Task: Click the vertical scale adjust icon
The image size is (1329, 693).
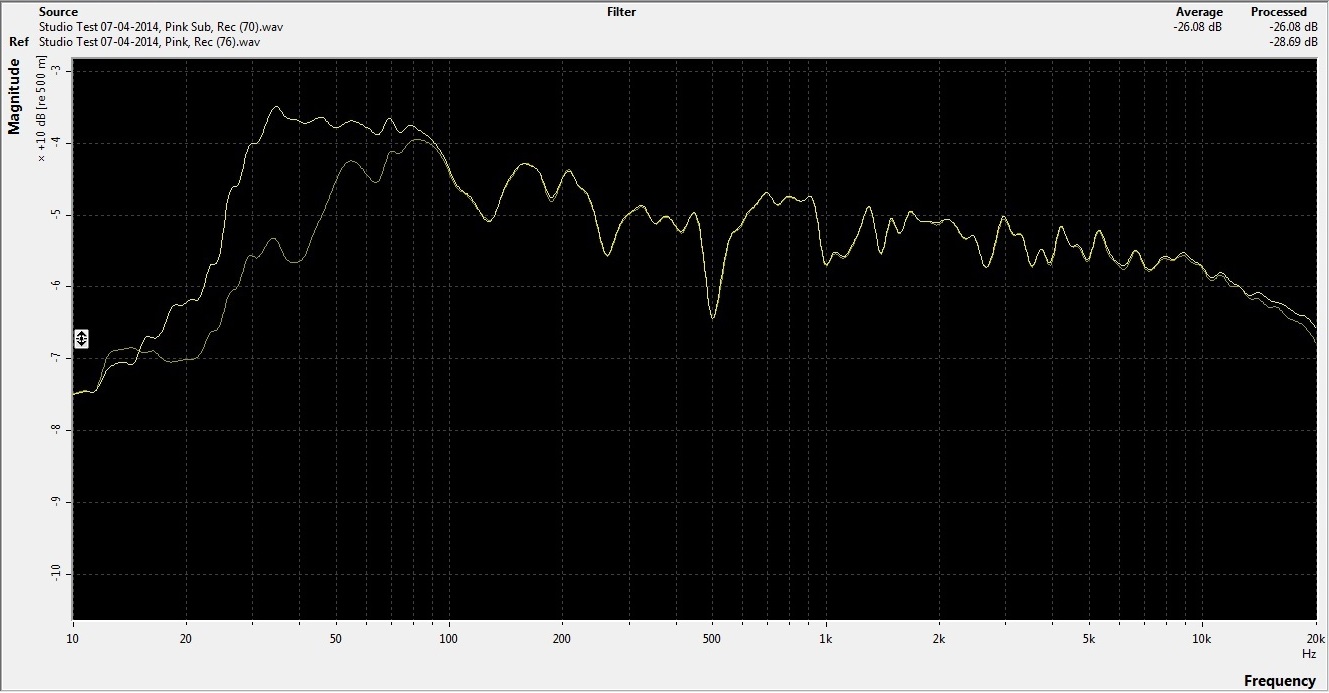Action: (82, 338)
